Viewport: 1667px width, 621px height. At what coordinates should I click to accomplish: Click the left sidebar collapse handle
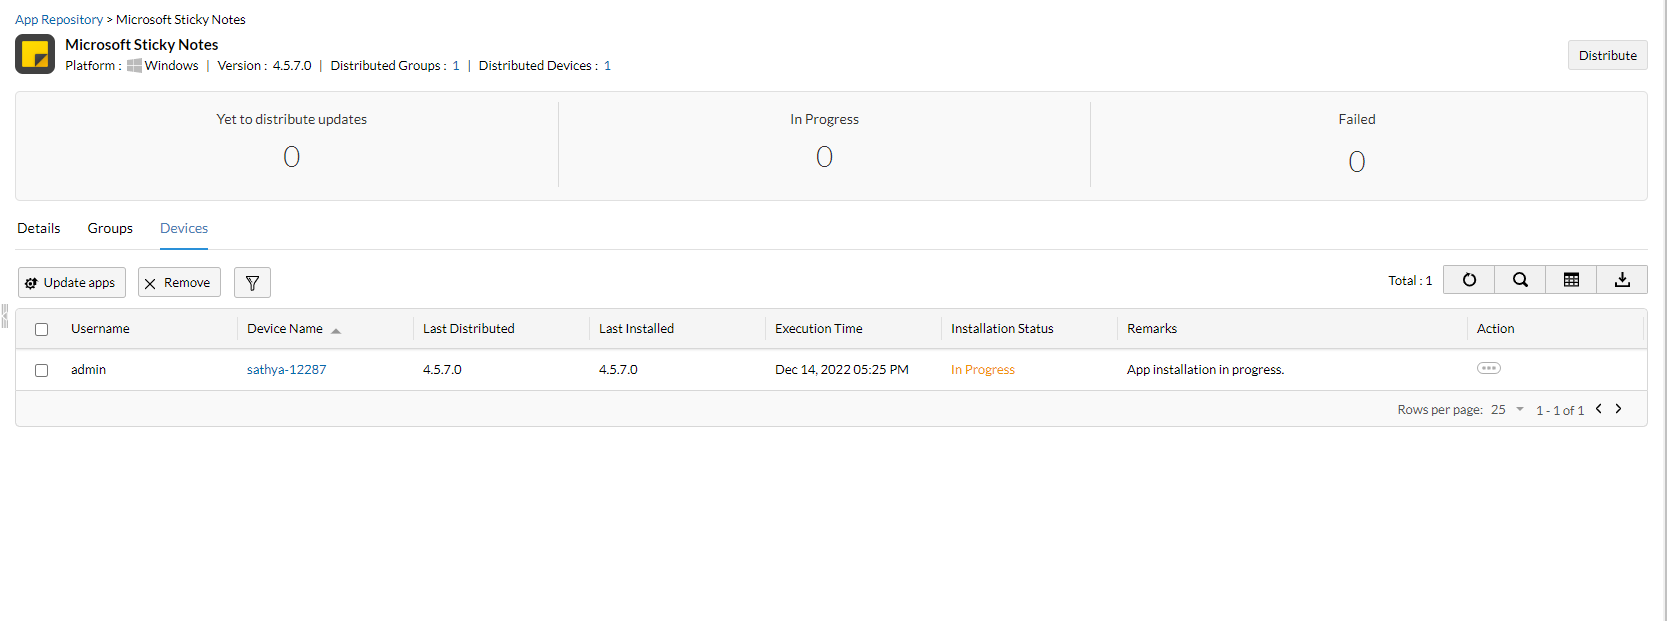point(4,316)
